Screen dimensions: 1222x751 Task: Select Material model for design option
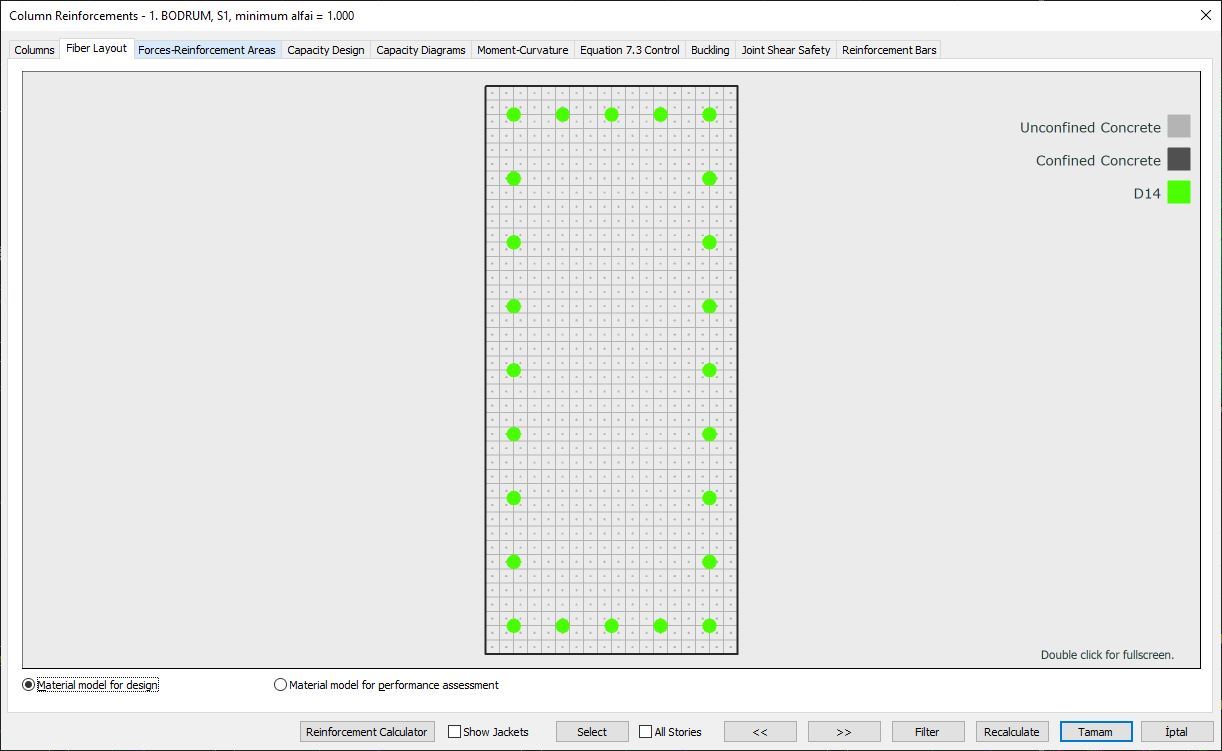tap(27, 684)
